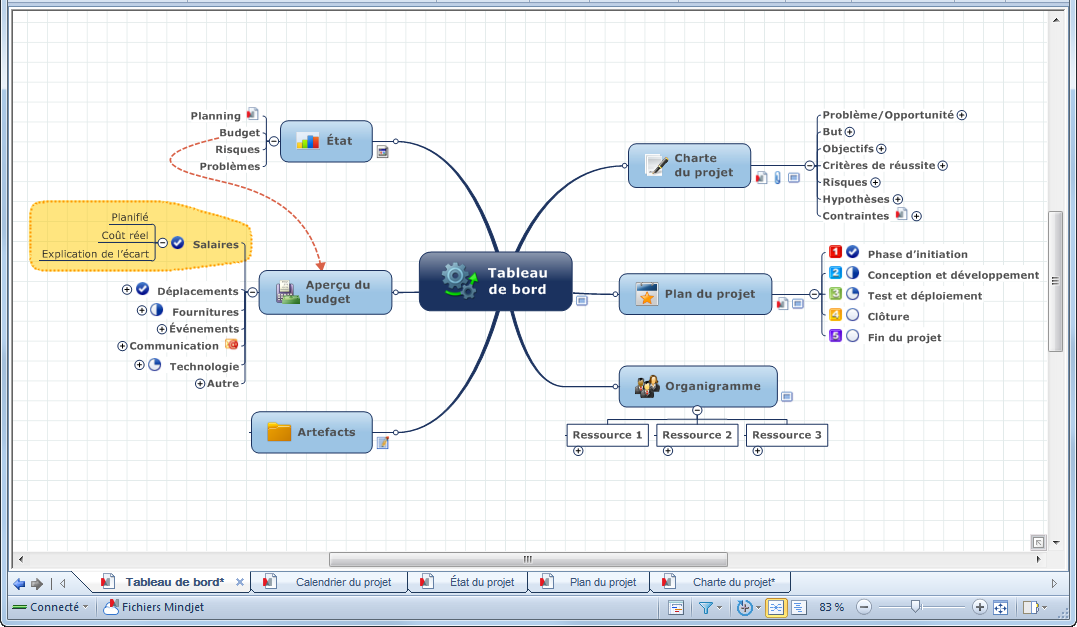Click the Planning topic map link icon
This screenshot has height=627, width=1077.
(x=252, y=115)
